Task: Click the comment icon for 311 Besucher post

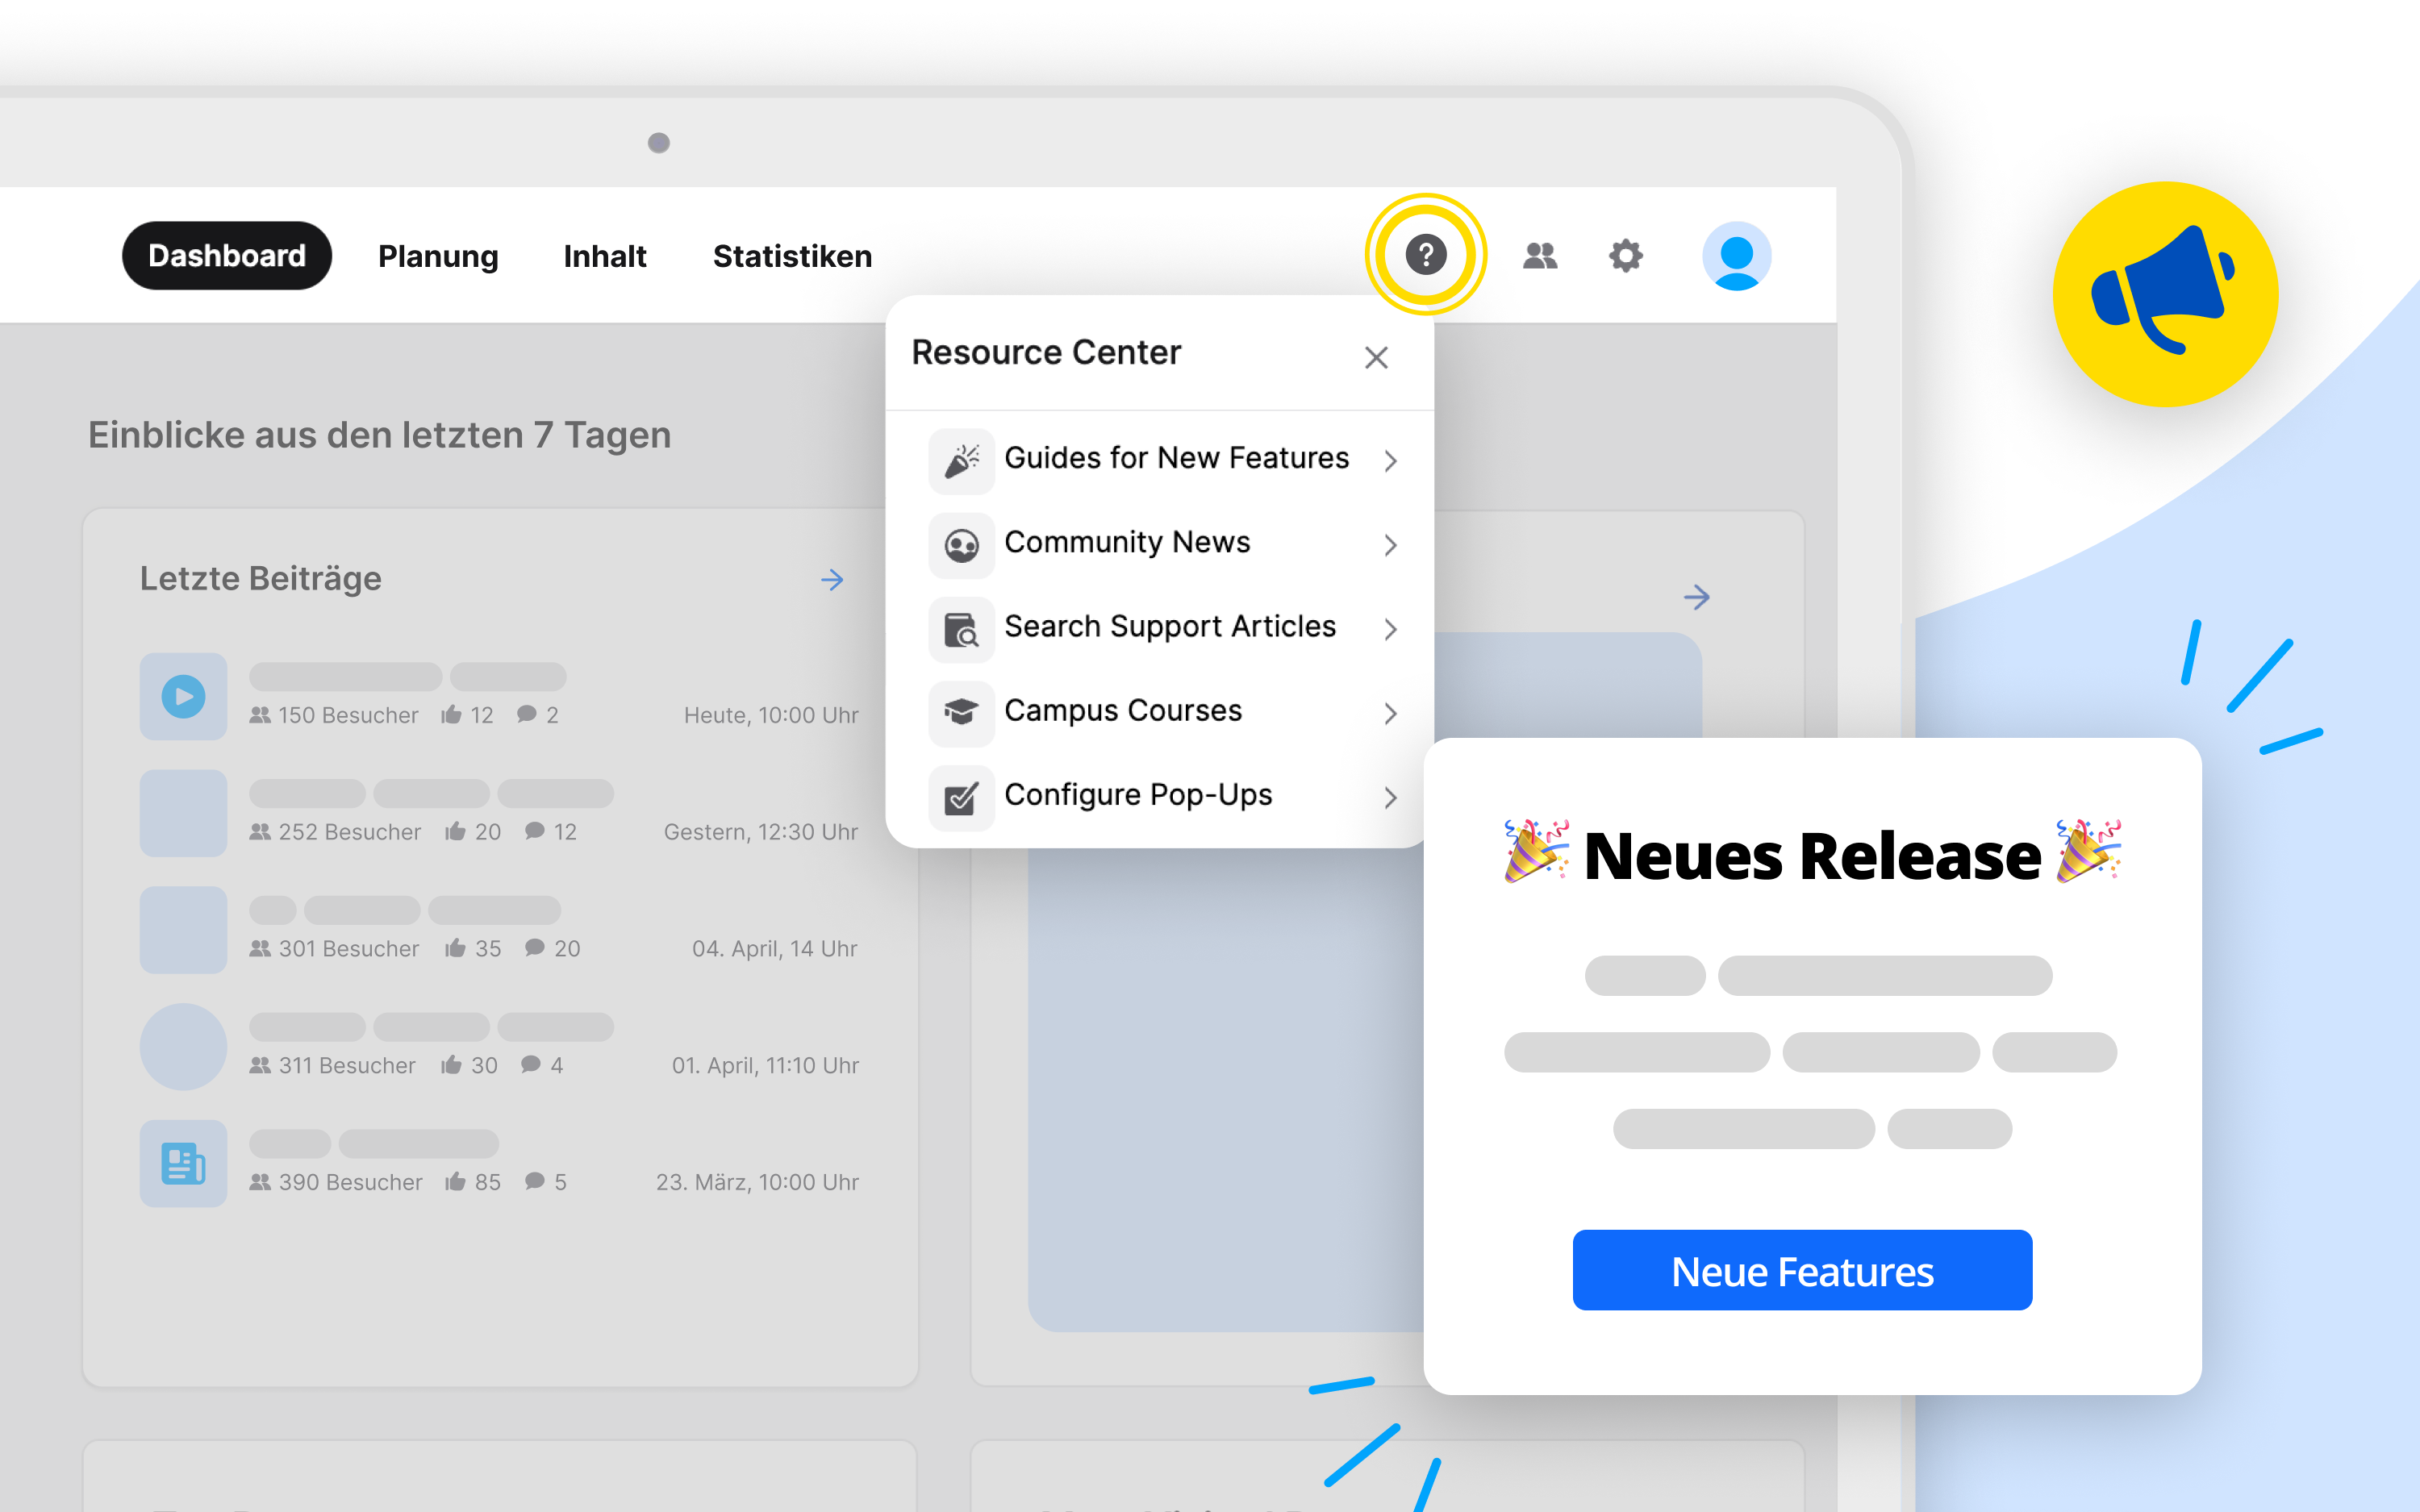Action: [531, 1064]
